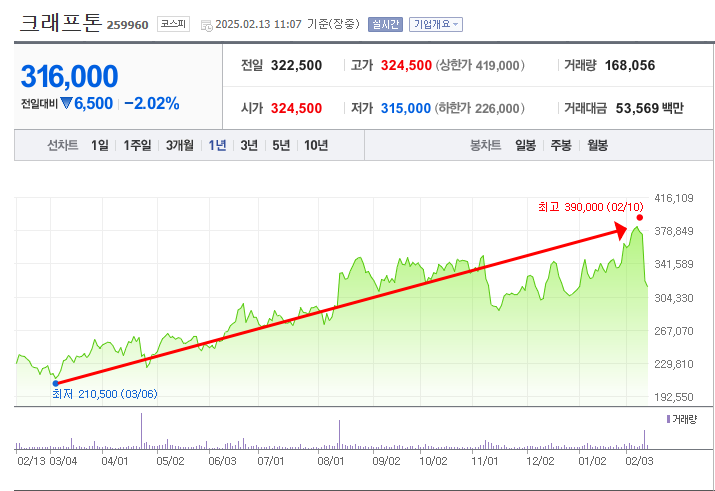The height and width of the screenshot is (491, 715).
Task: Click y-axis label 378,849
Action: (674, 231)
